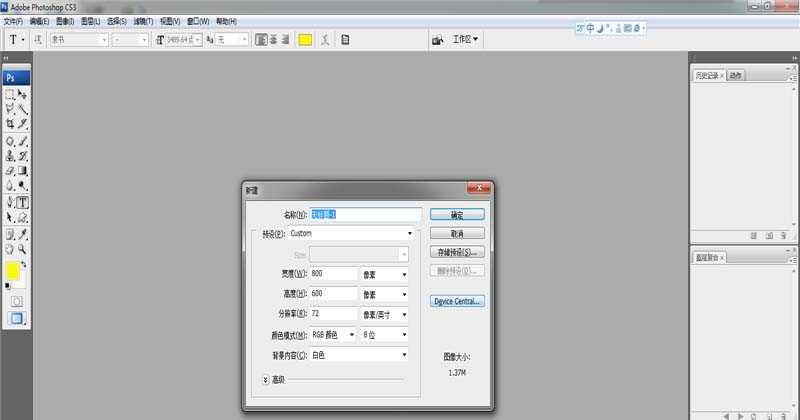
Task: Open the 文件(F) menu
Action: tap(13, 20)
